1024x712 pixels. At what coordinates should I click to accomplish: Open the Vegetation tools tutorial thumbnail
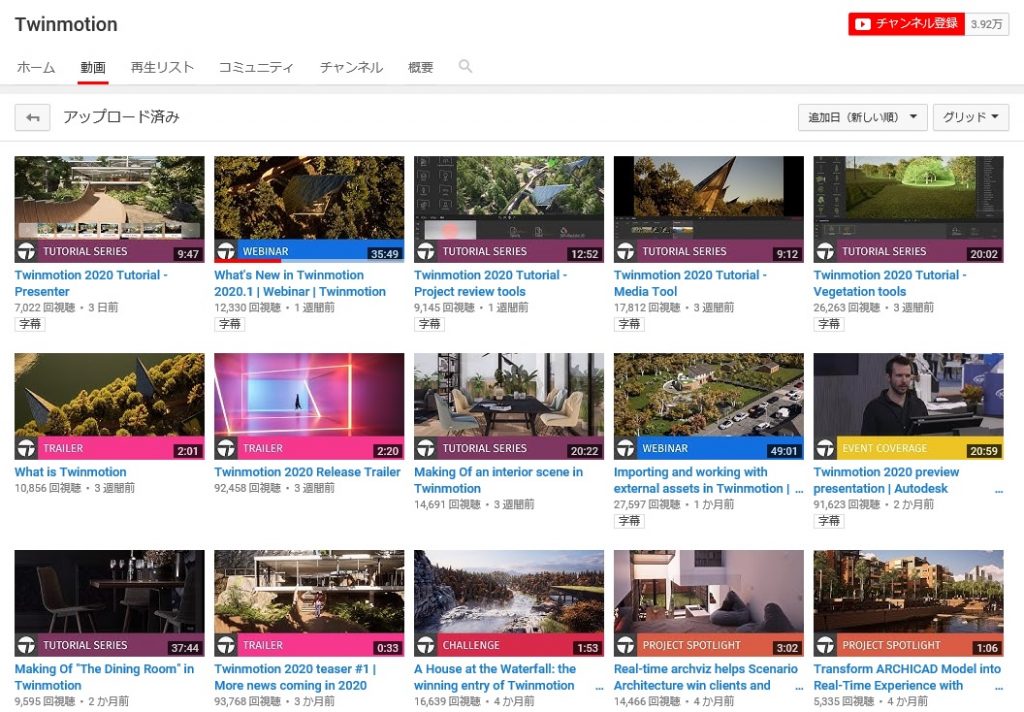908,209
